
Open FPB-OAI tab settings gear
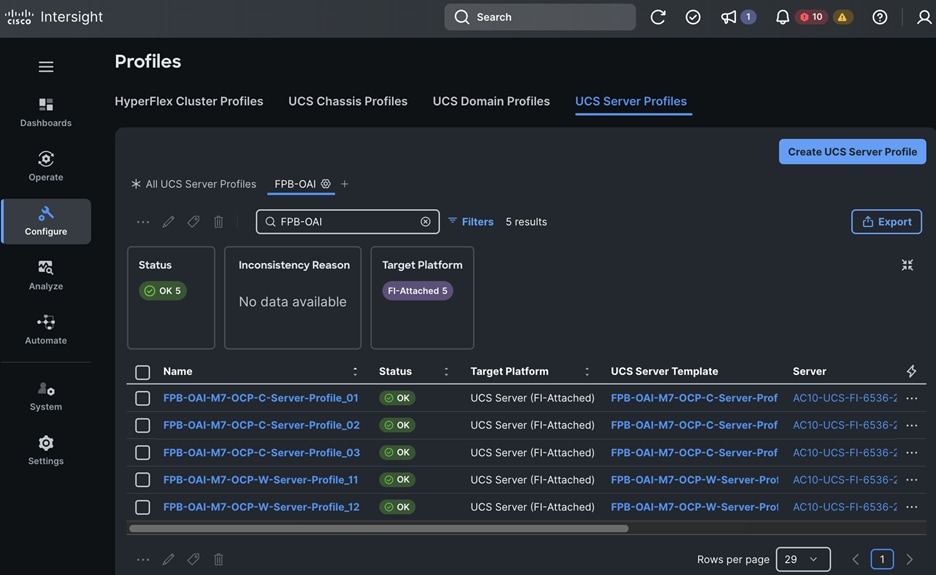click(326, 184)
